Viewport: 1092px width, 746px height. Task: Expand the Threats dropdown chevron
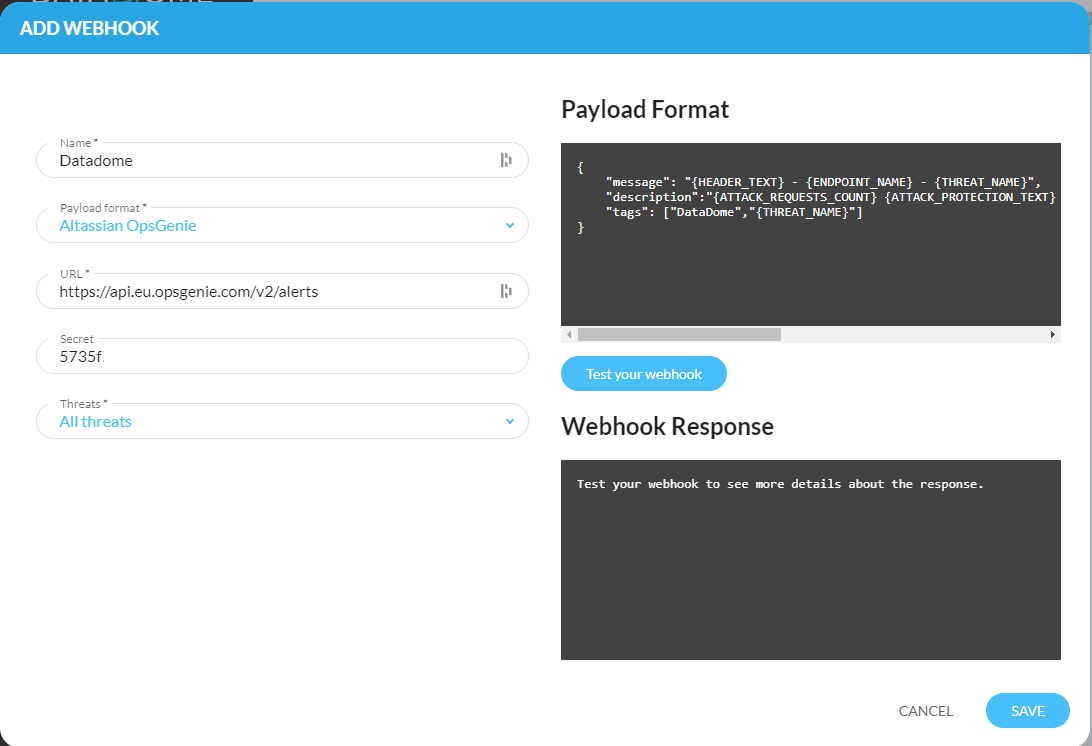510,421
